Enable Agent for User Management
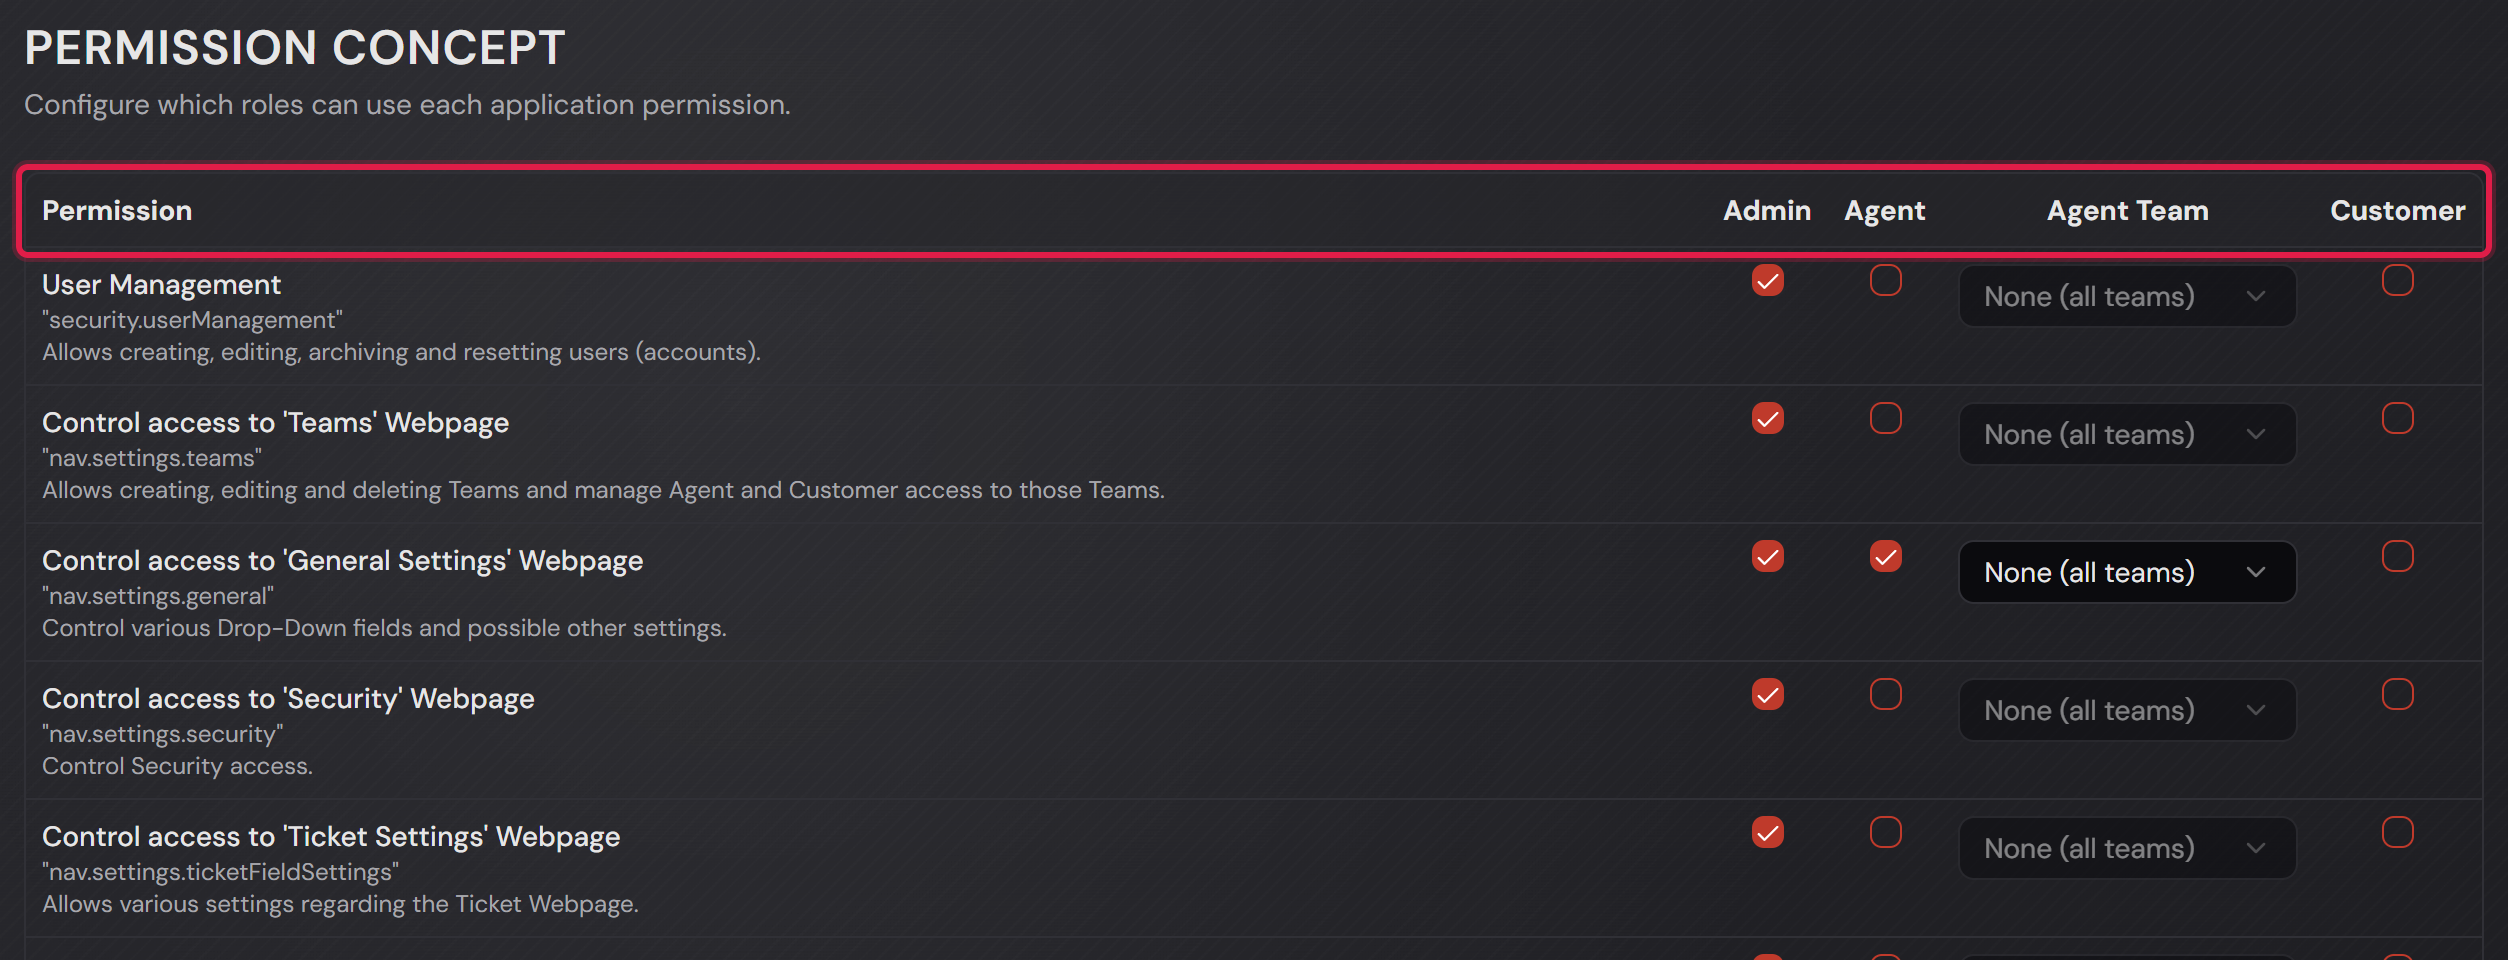The height and width of the screenshot is (960, 2508). click(x=1885, y=281)
